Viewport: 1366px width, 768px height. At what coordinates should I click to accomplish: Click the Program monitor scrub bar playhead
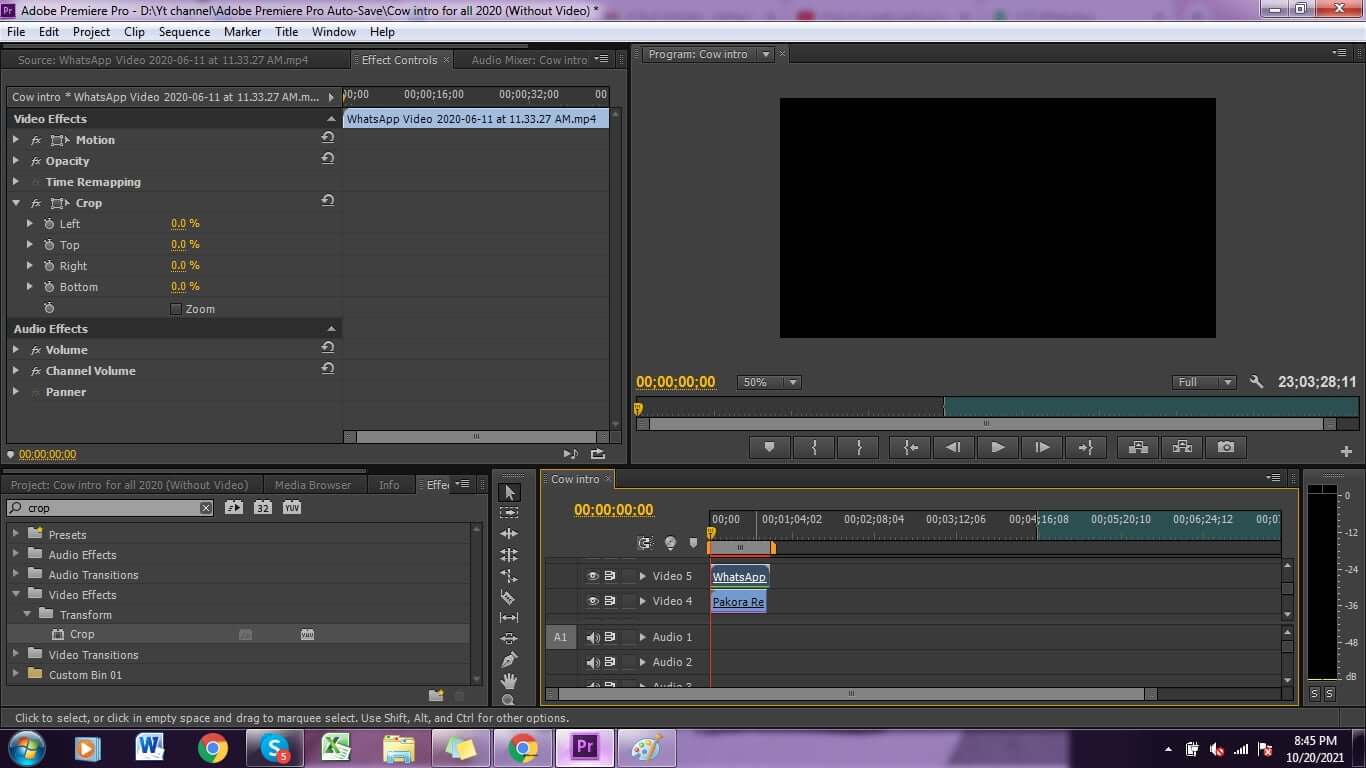coord(638,408)
